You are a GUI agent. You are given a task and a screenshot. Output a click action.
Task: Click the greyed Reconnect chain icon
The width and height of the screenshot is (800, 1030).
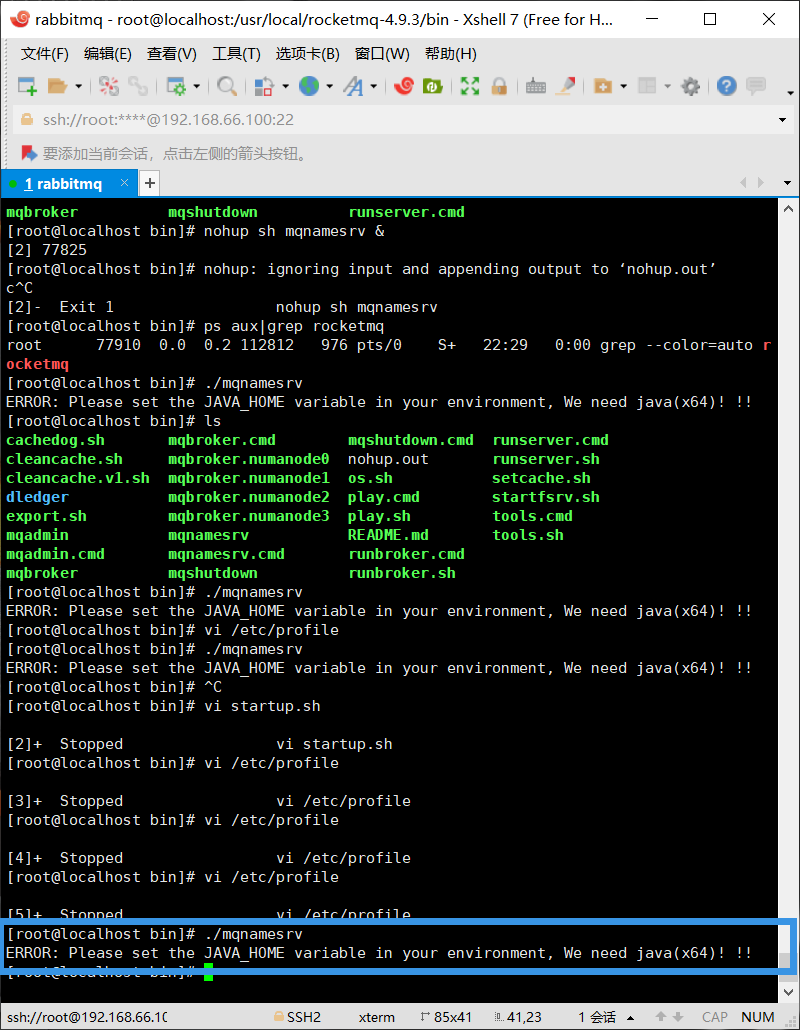pos(138,86)
